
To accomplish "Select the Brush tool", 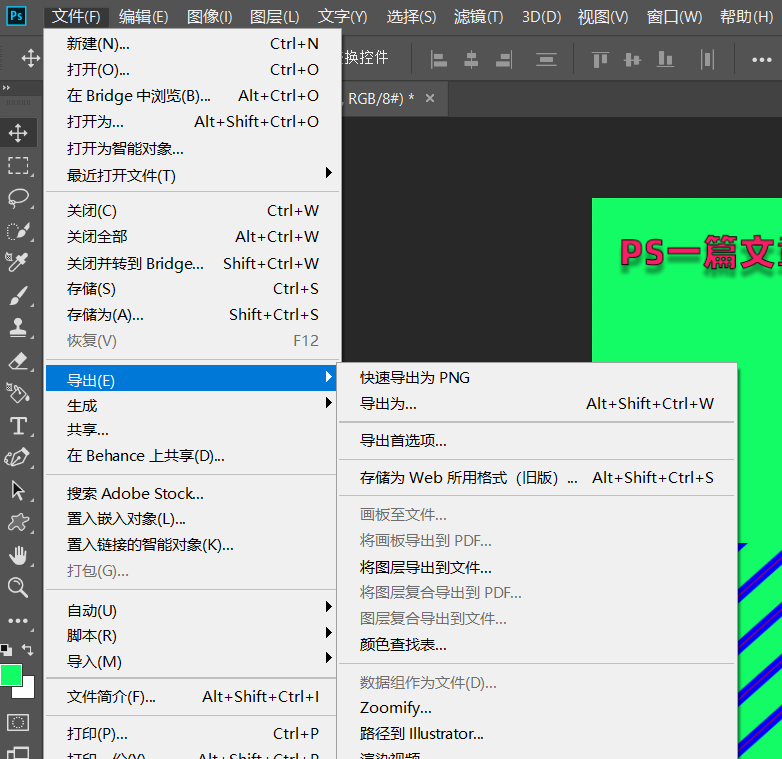I will (18, 296).
